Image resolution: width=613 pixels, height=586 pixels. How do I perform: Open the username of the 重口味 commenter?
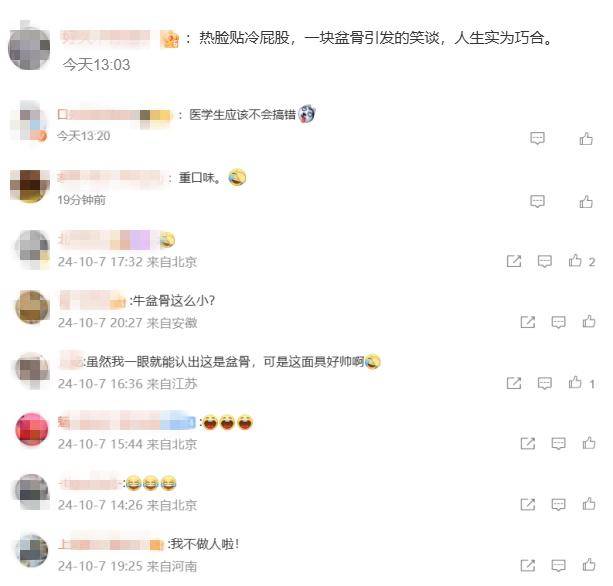coord(110,177)
